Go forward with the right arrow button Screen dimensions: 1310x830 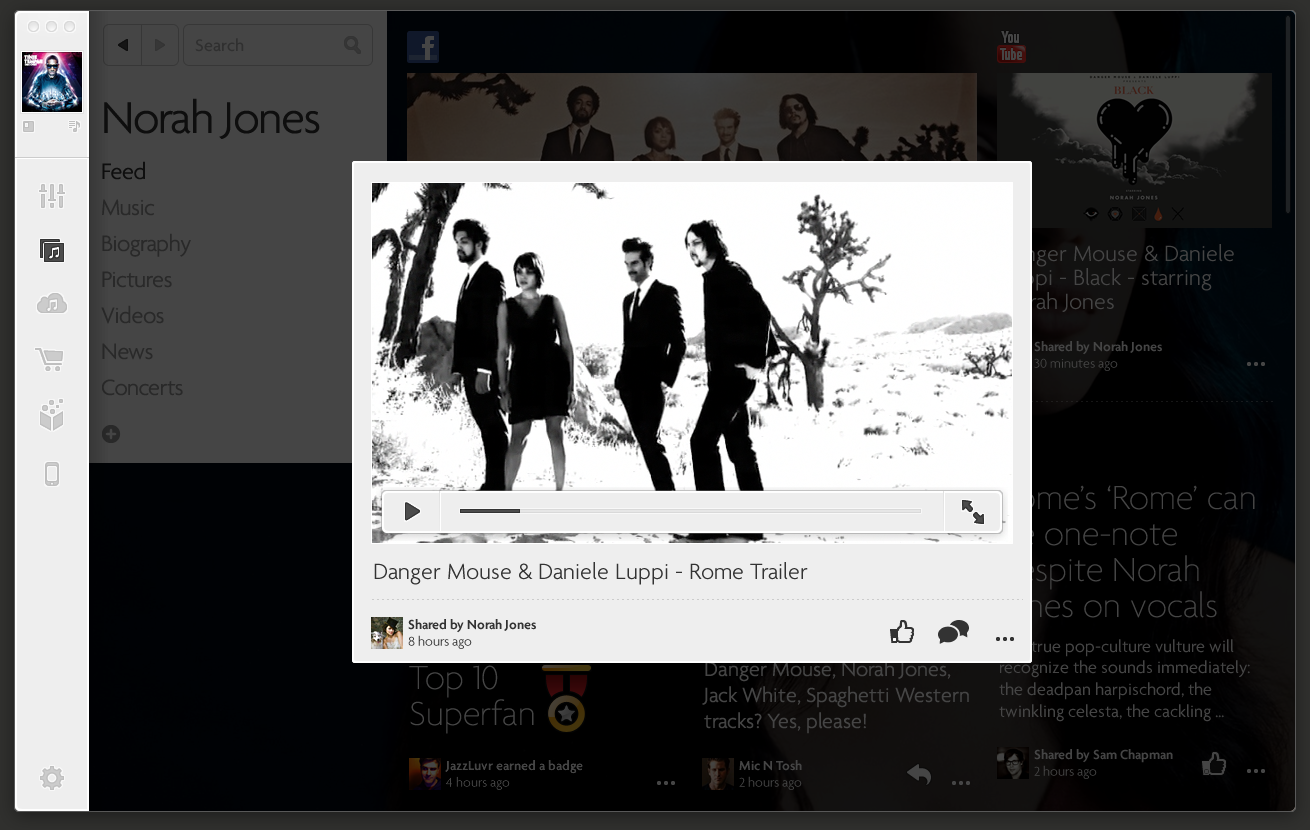point(160,45)
